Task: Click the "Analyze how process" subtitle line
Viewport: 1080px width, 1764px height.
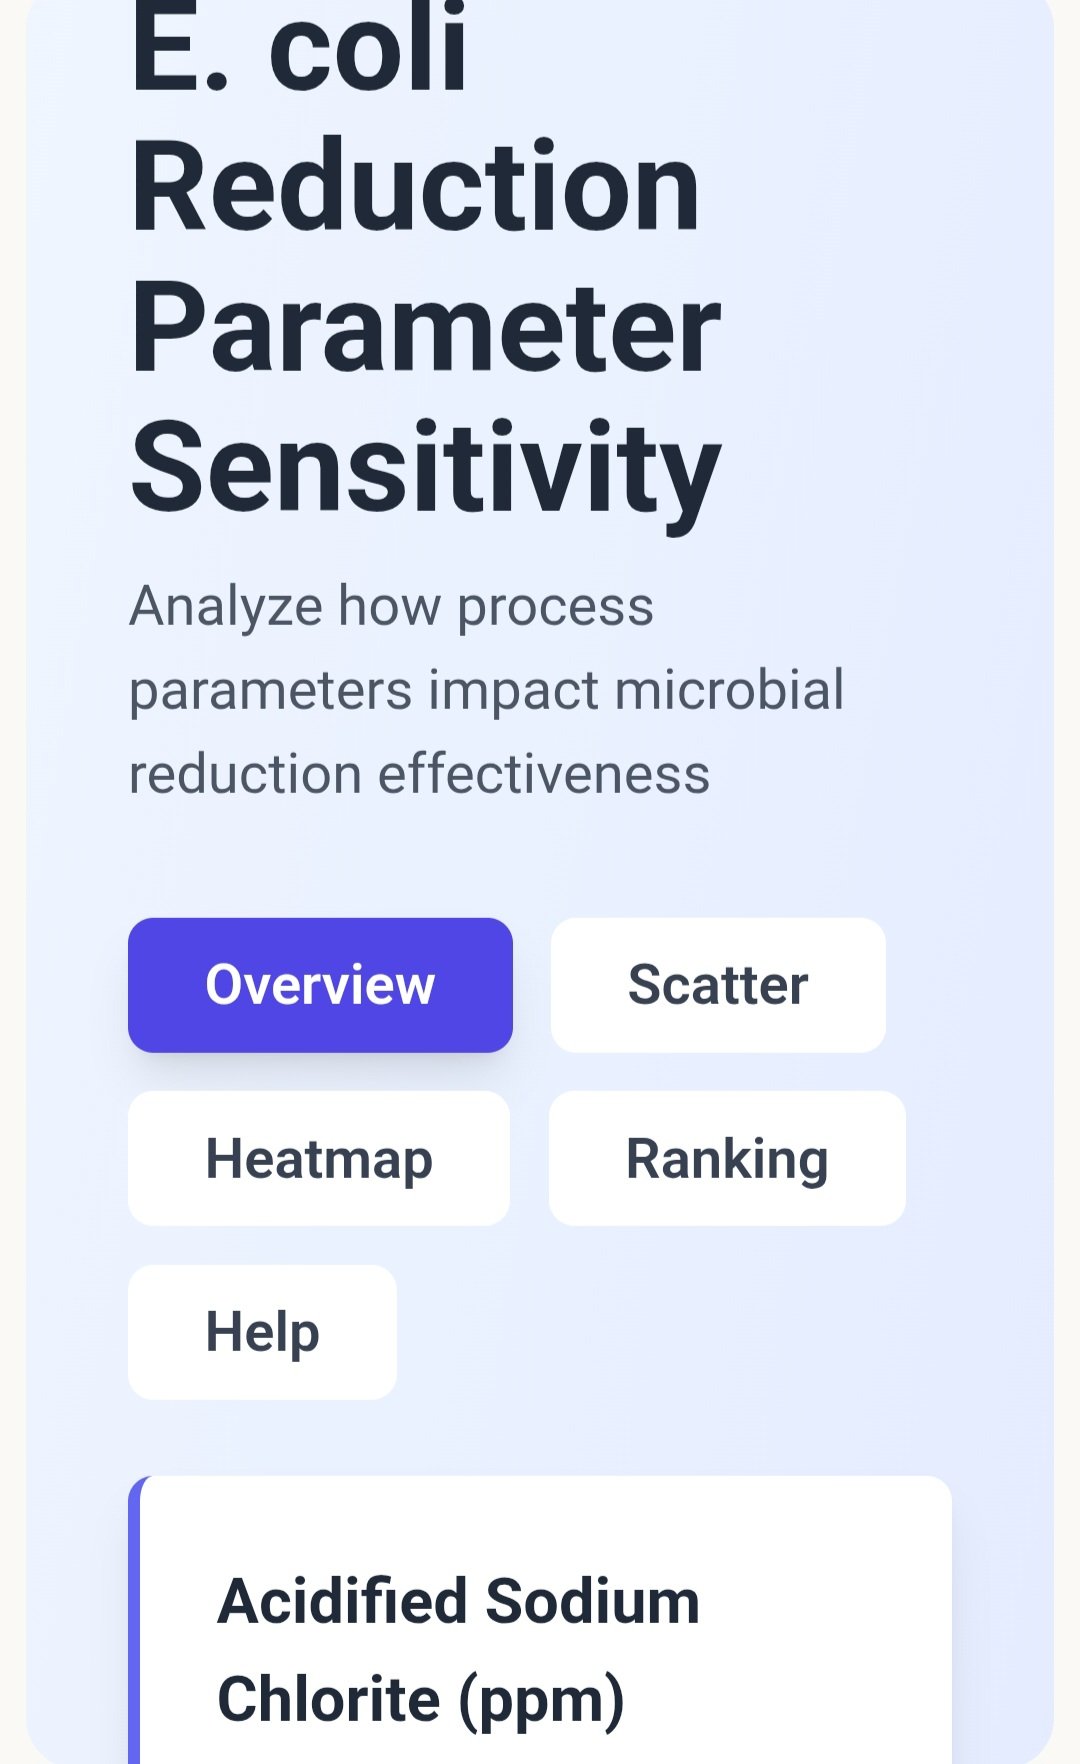Action: coord(391,606)
